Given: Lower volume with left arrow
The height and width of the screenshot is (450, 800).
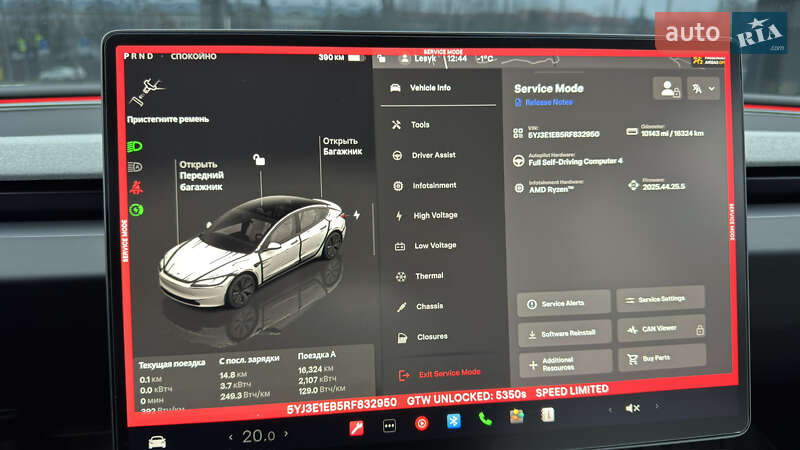Looking at the screenshot, I should [x=609, y=410].
